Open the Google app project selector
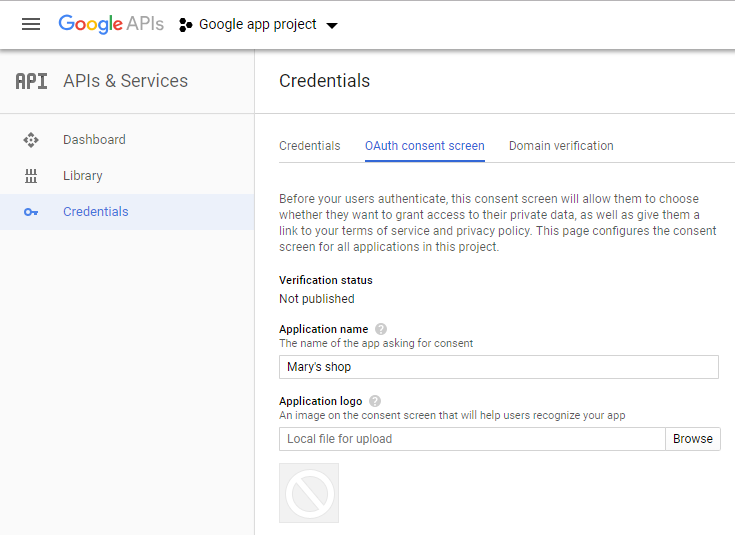The width and height of the screenshot is (735, 535). point(258,24)
